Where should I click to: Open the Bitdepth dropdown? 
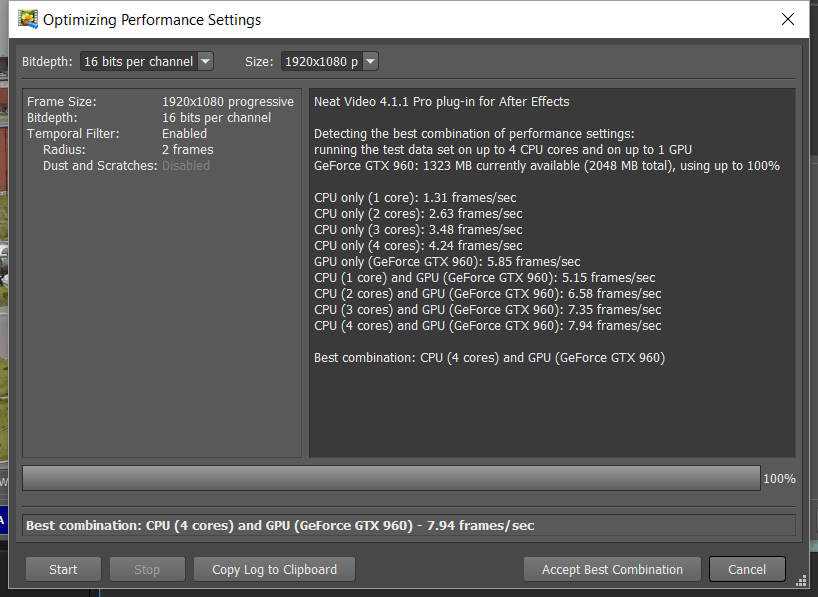[147, 62]
